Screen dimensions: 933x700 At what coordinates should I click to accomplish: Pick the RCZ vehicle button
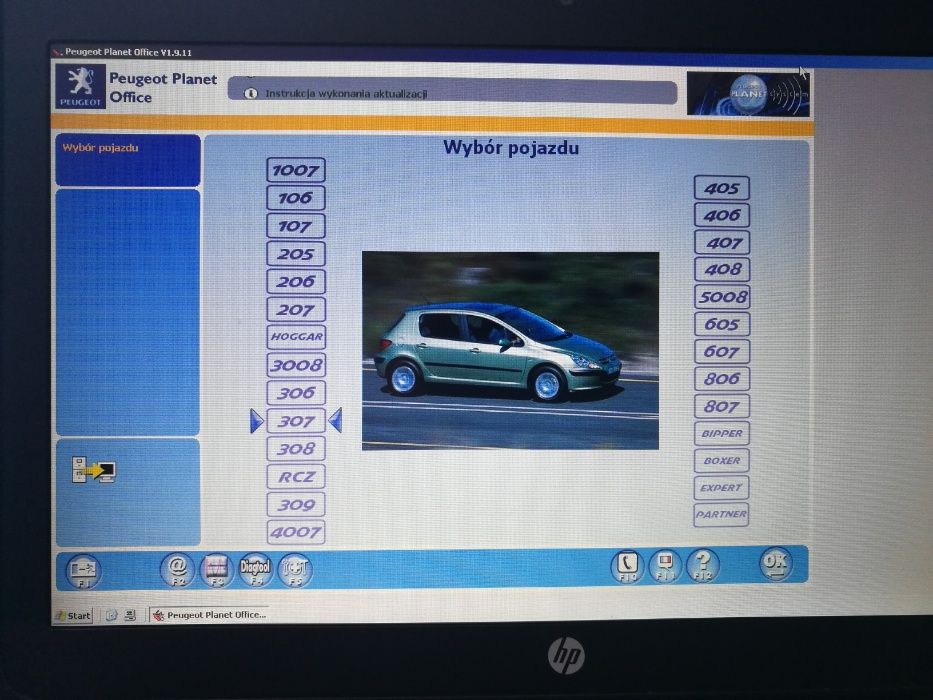point(296,477)
